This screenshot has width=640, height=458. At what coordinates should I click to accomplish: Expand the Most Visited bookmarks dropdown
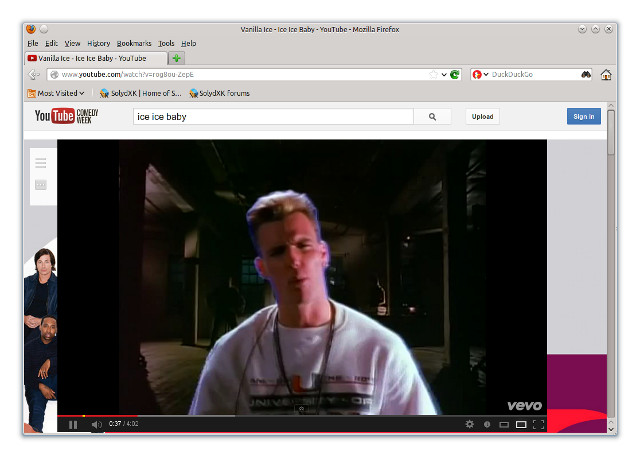click(56, 93)
